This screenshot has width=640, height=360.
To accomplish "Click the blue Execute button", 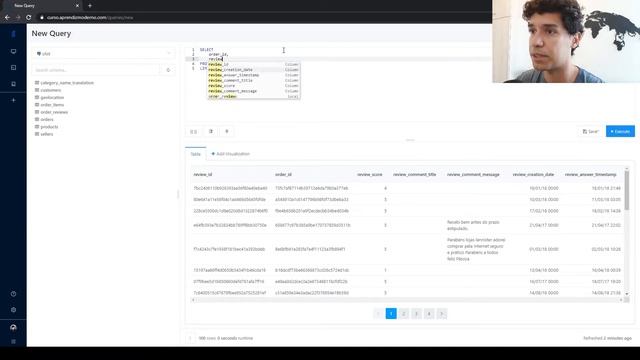I will click(x=620, y=131).
